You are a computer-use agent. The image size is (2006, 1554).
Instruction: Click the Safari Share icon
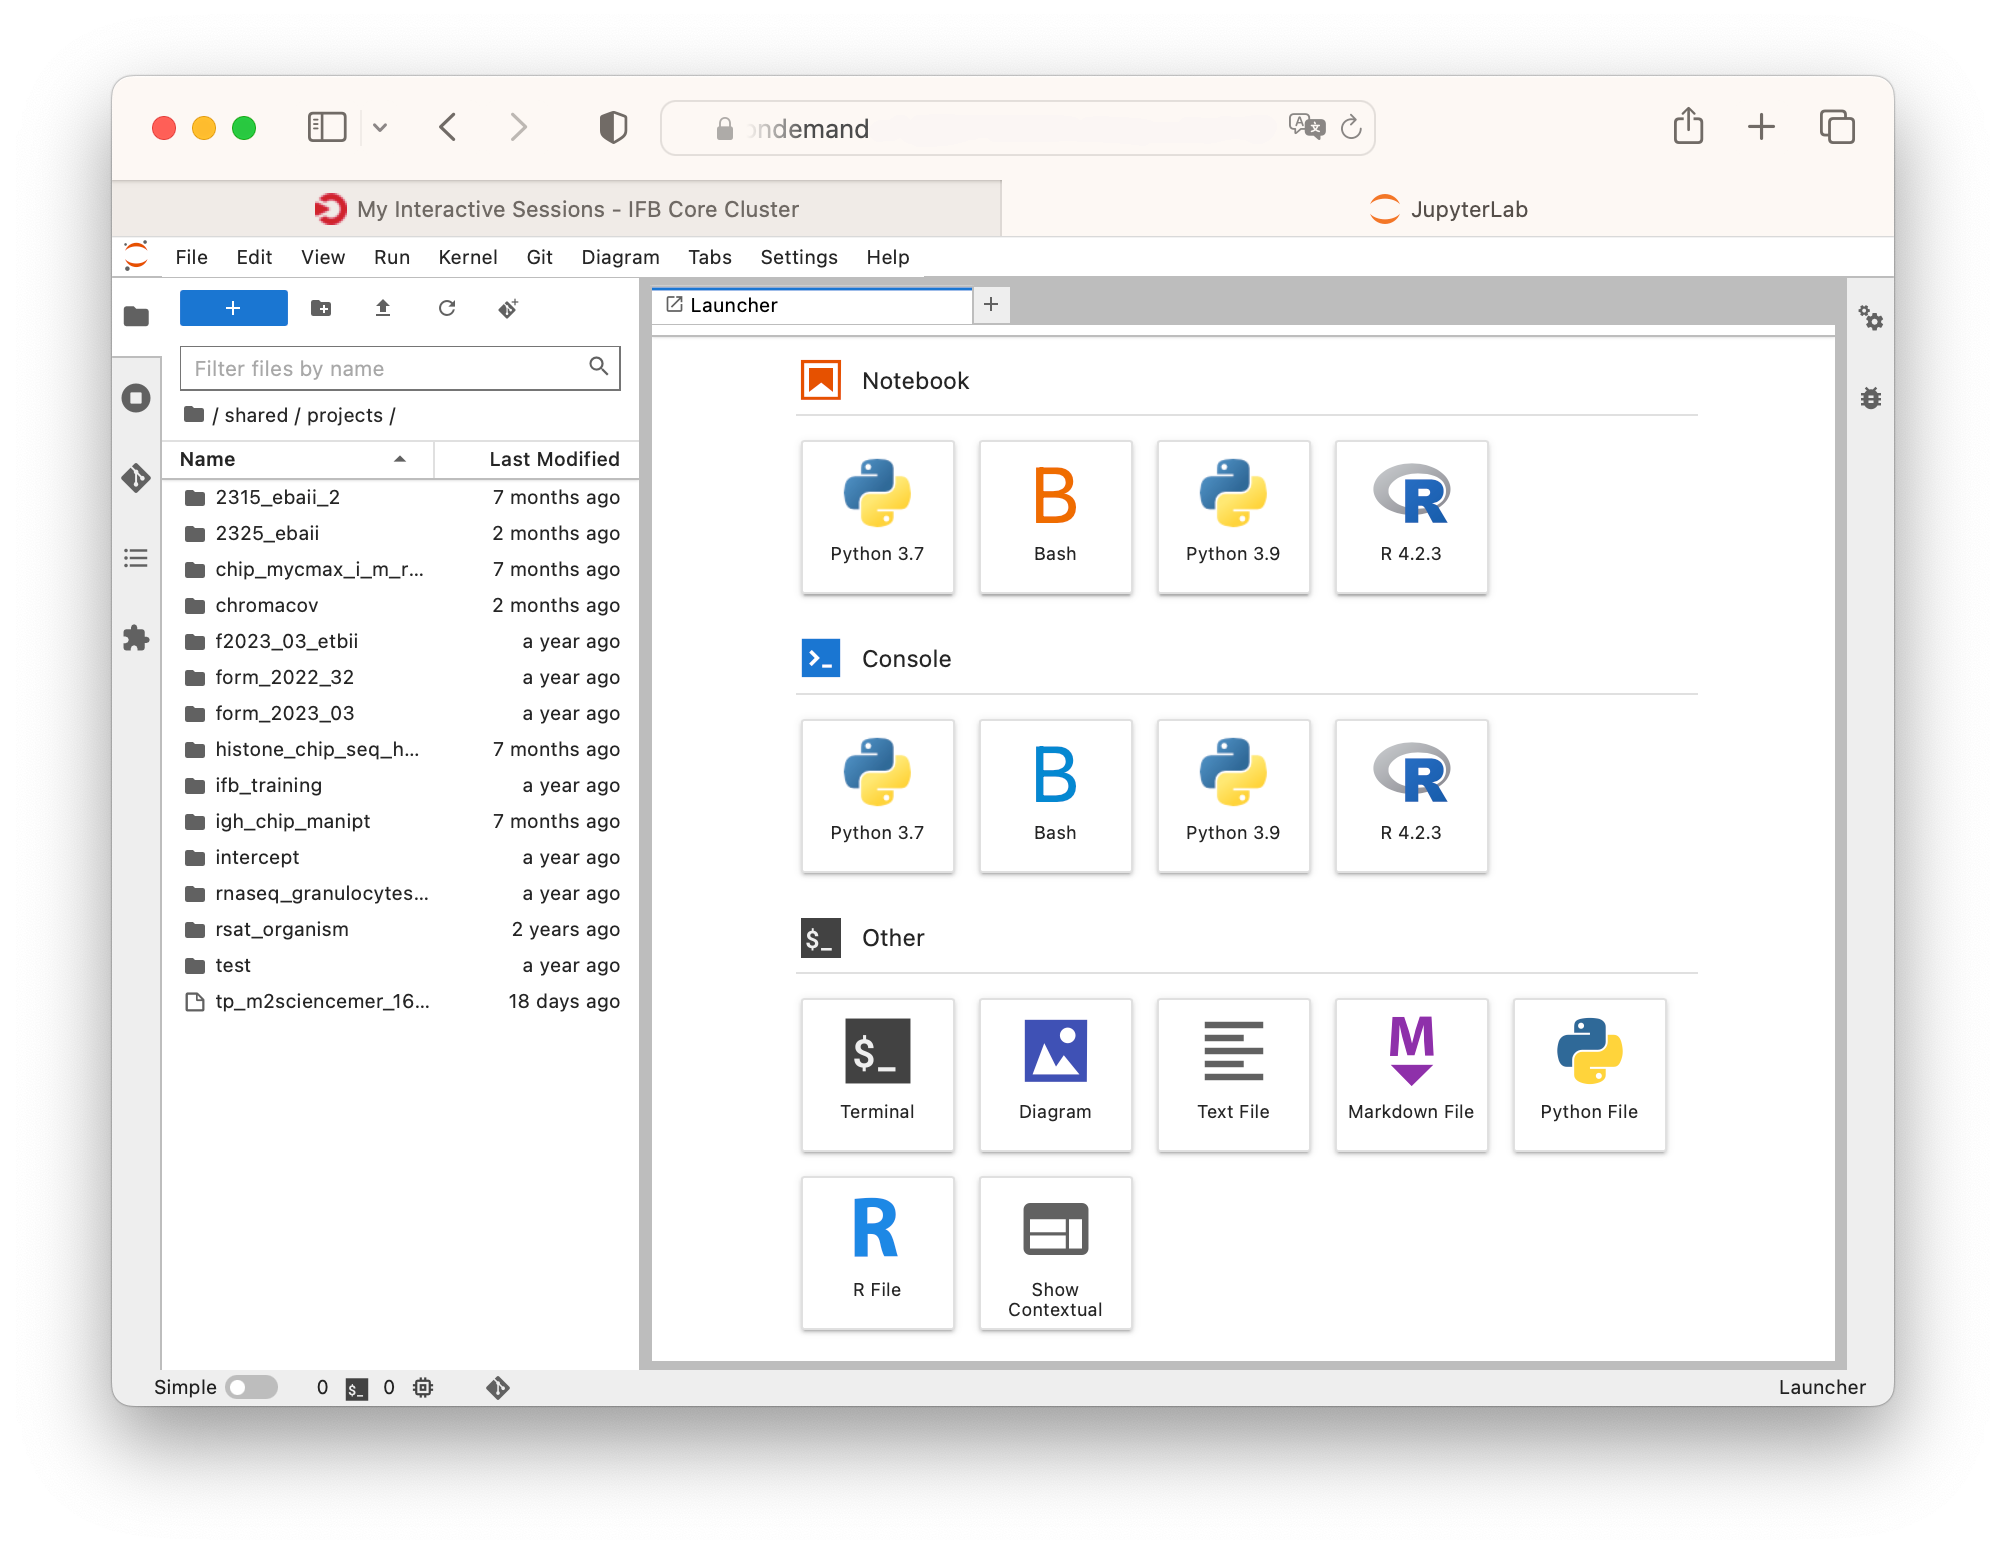1688,126
